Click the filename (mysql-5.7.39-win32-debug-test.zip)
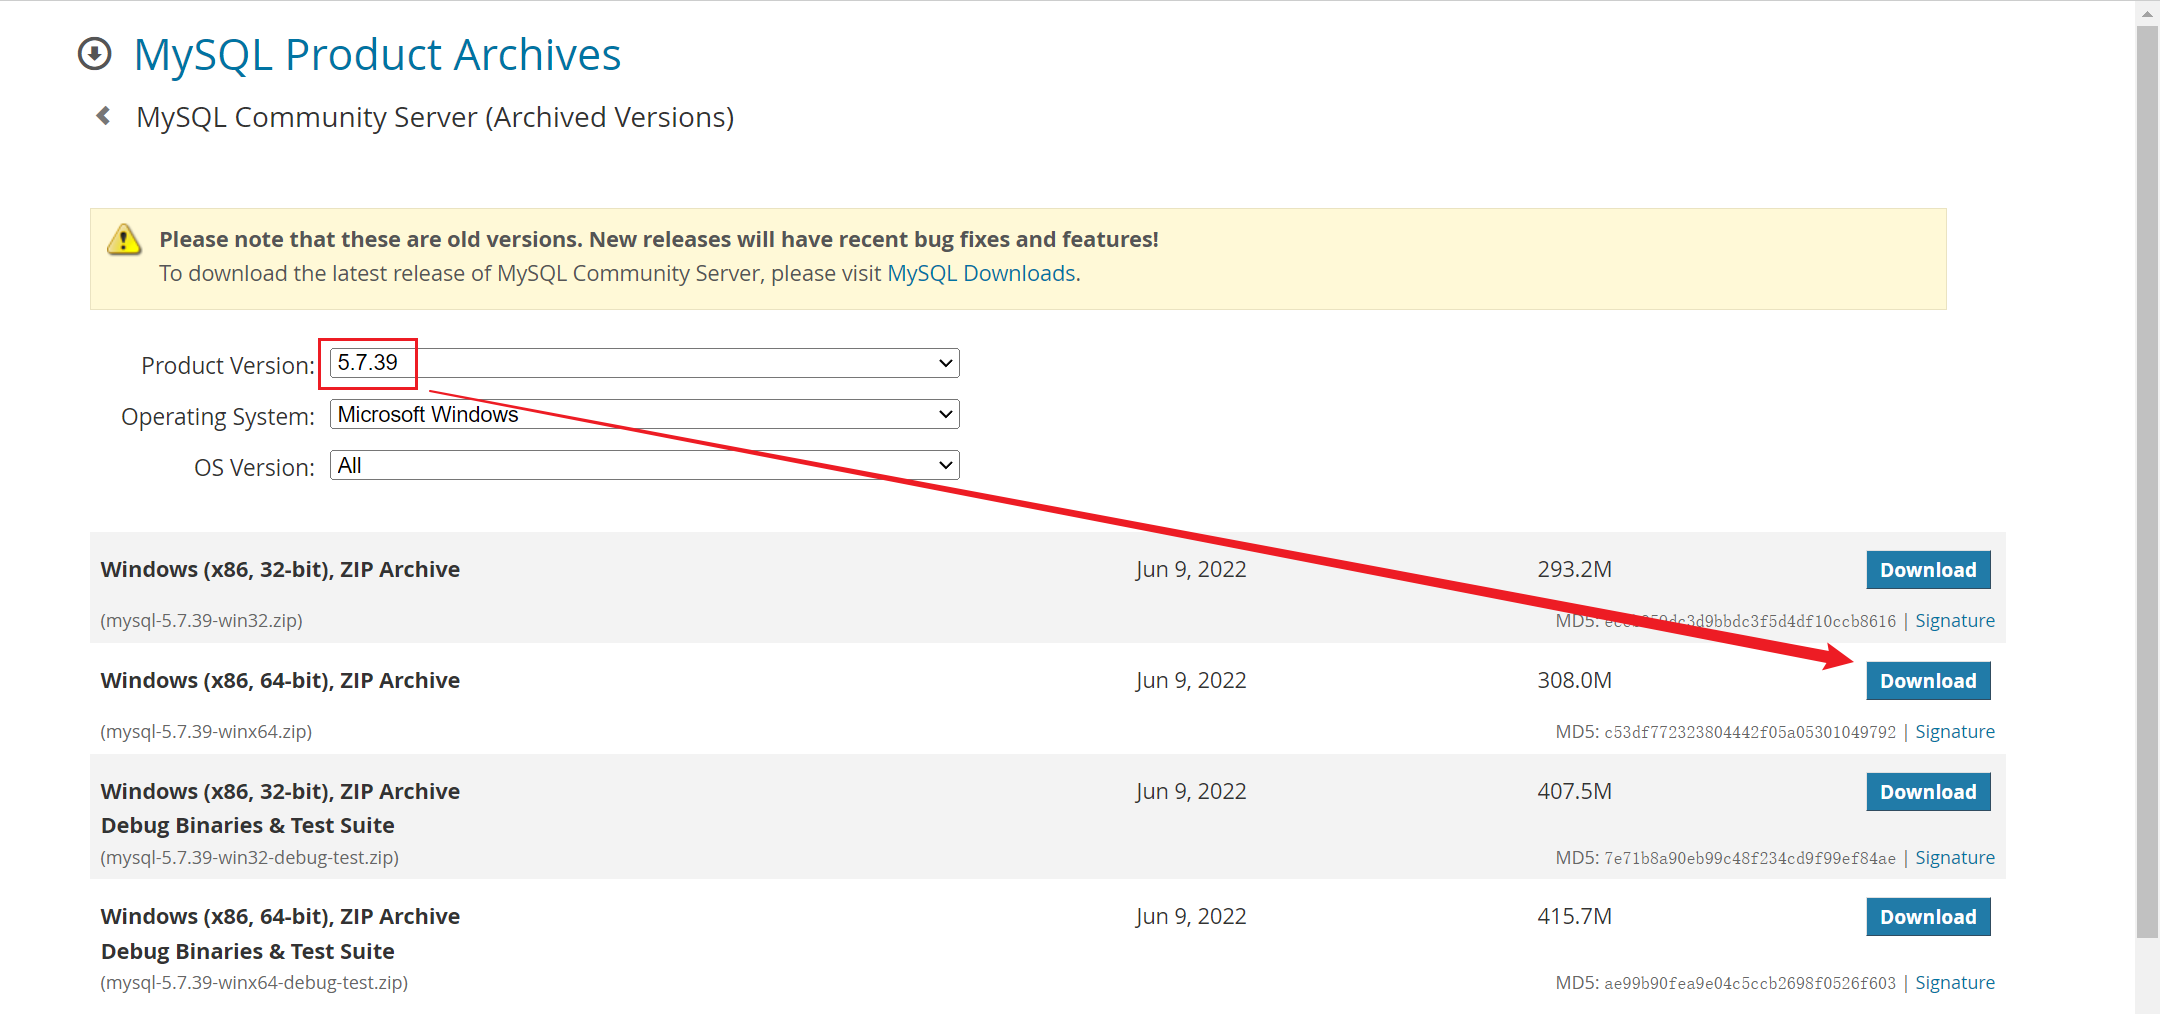Screen dimensions: 2160x1014 tap(249, 858)
